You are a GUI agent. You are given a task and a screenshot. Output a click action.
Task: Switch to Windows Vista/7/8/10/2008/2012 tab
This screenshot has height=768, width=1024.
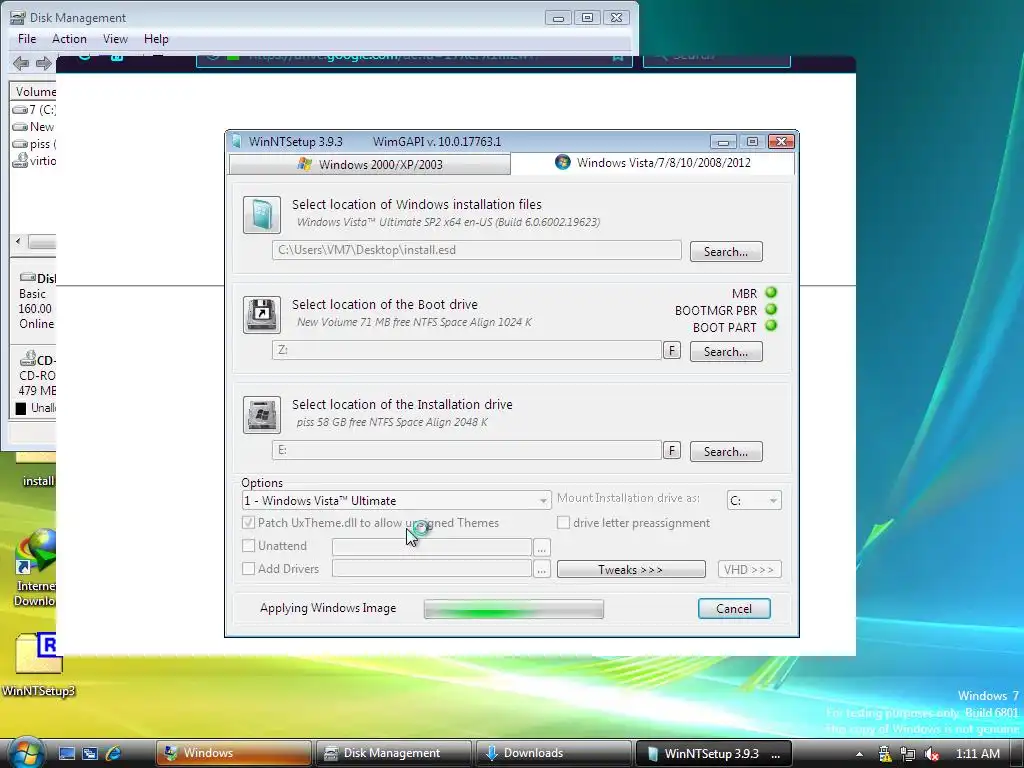653,163
